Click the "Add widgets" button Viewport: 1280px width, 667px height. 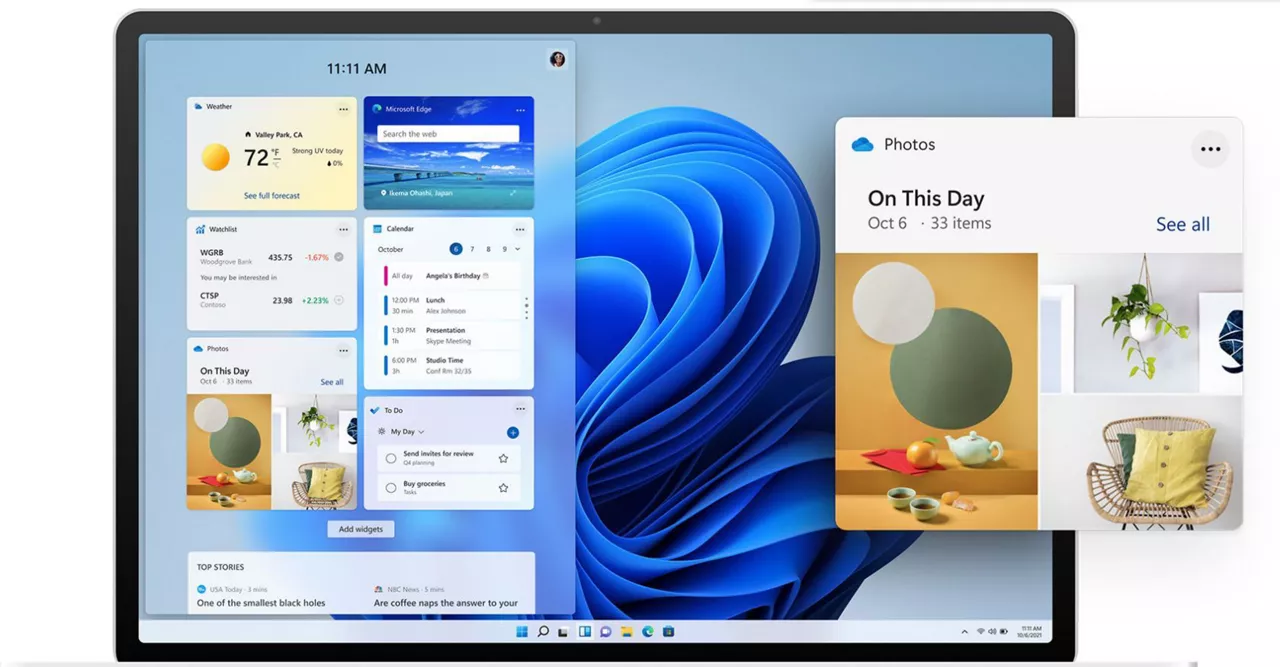(361, 529)
